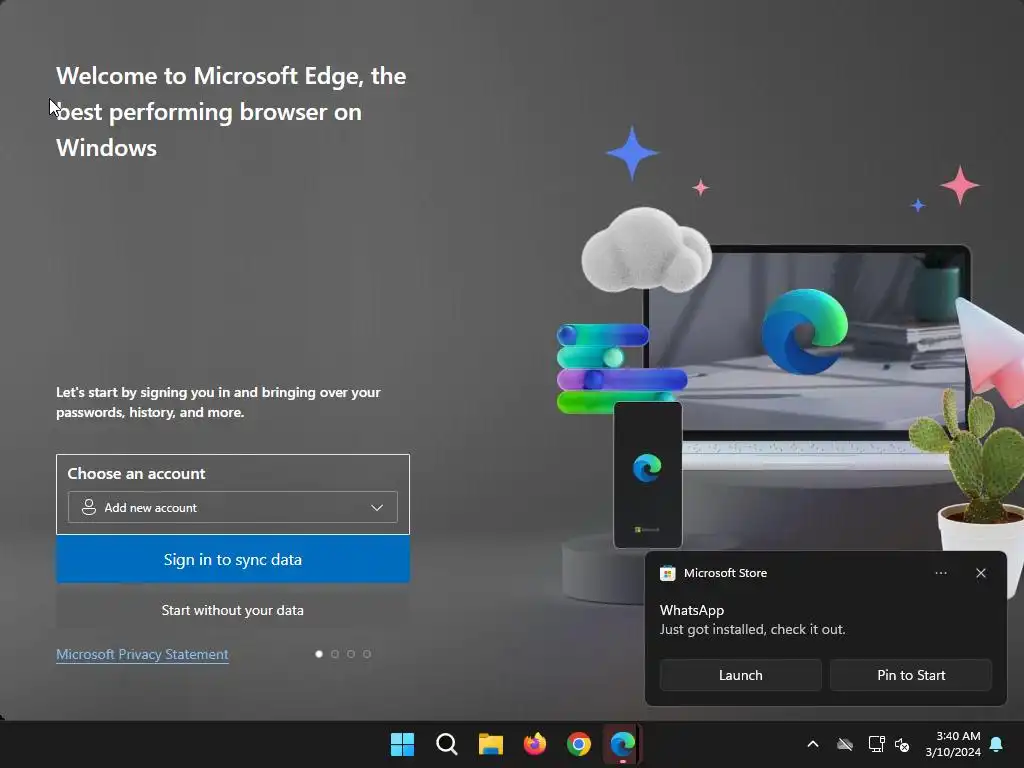Click the Microsoft Edge taskbar icon
1024x768 pixels.
pyautogui.click(x=622, y=744)
